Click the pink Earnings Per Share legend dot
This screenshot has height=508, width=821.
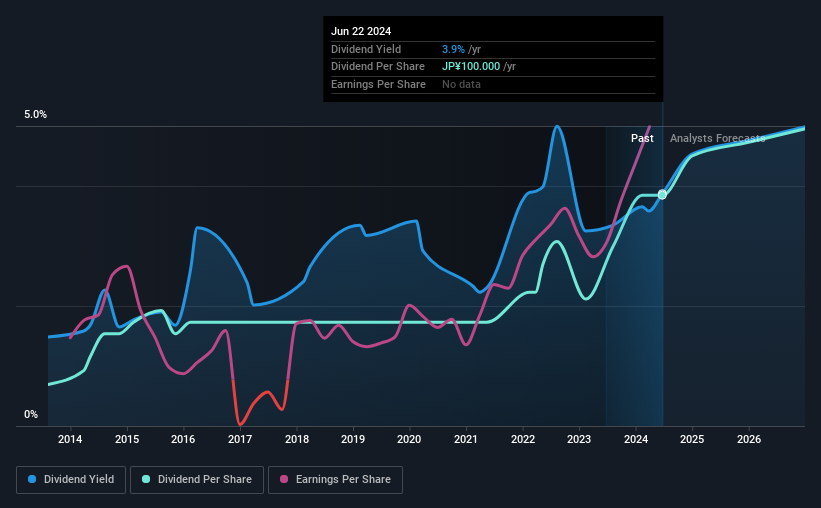click(x=284, y=479)
